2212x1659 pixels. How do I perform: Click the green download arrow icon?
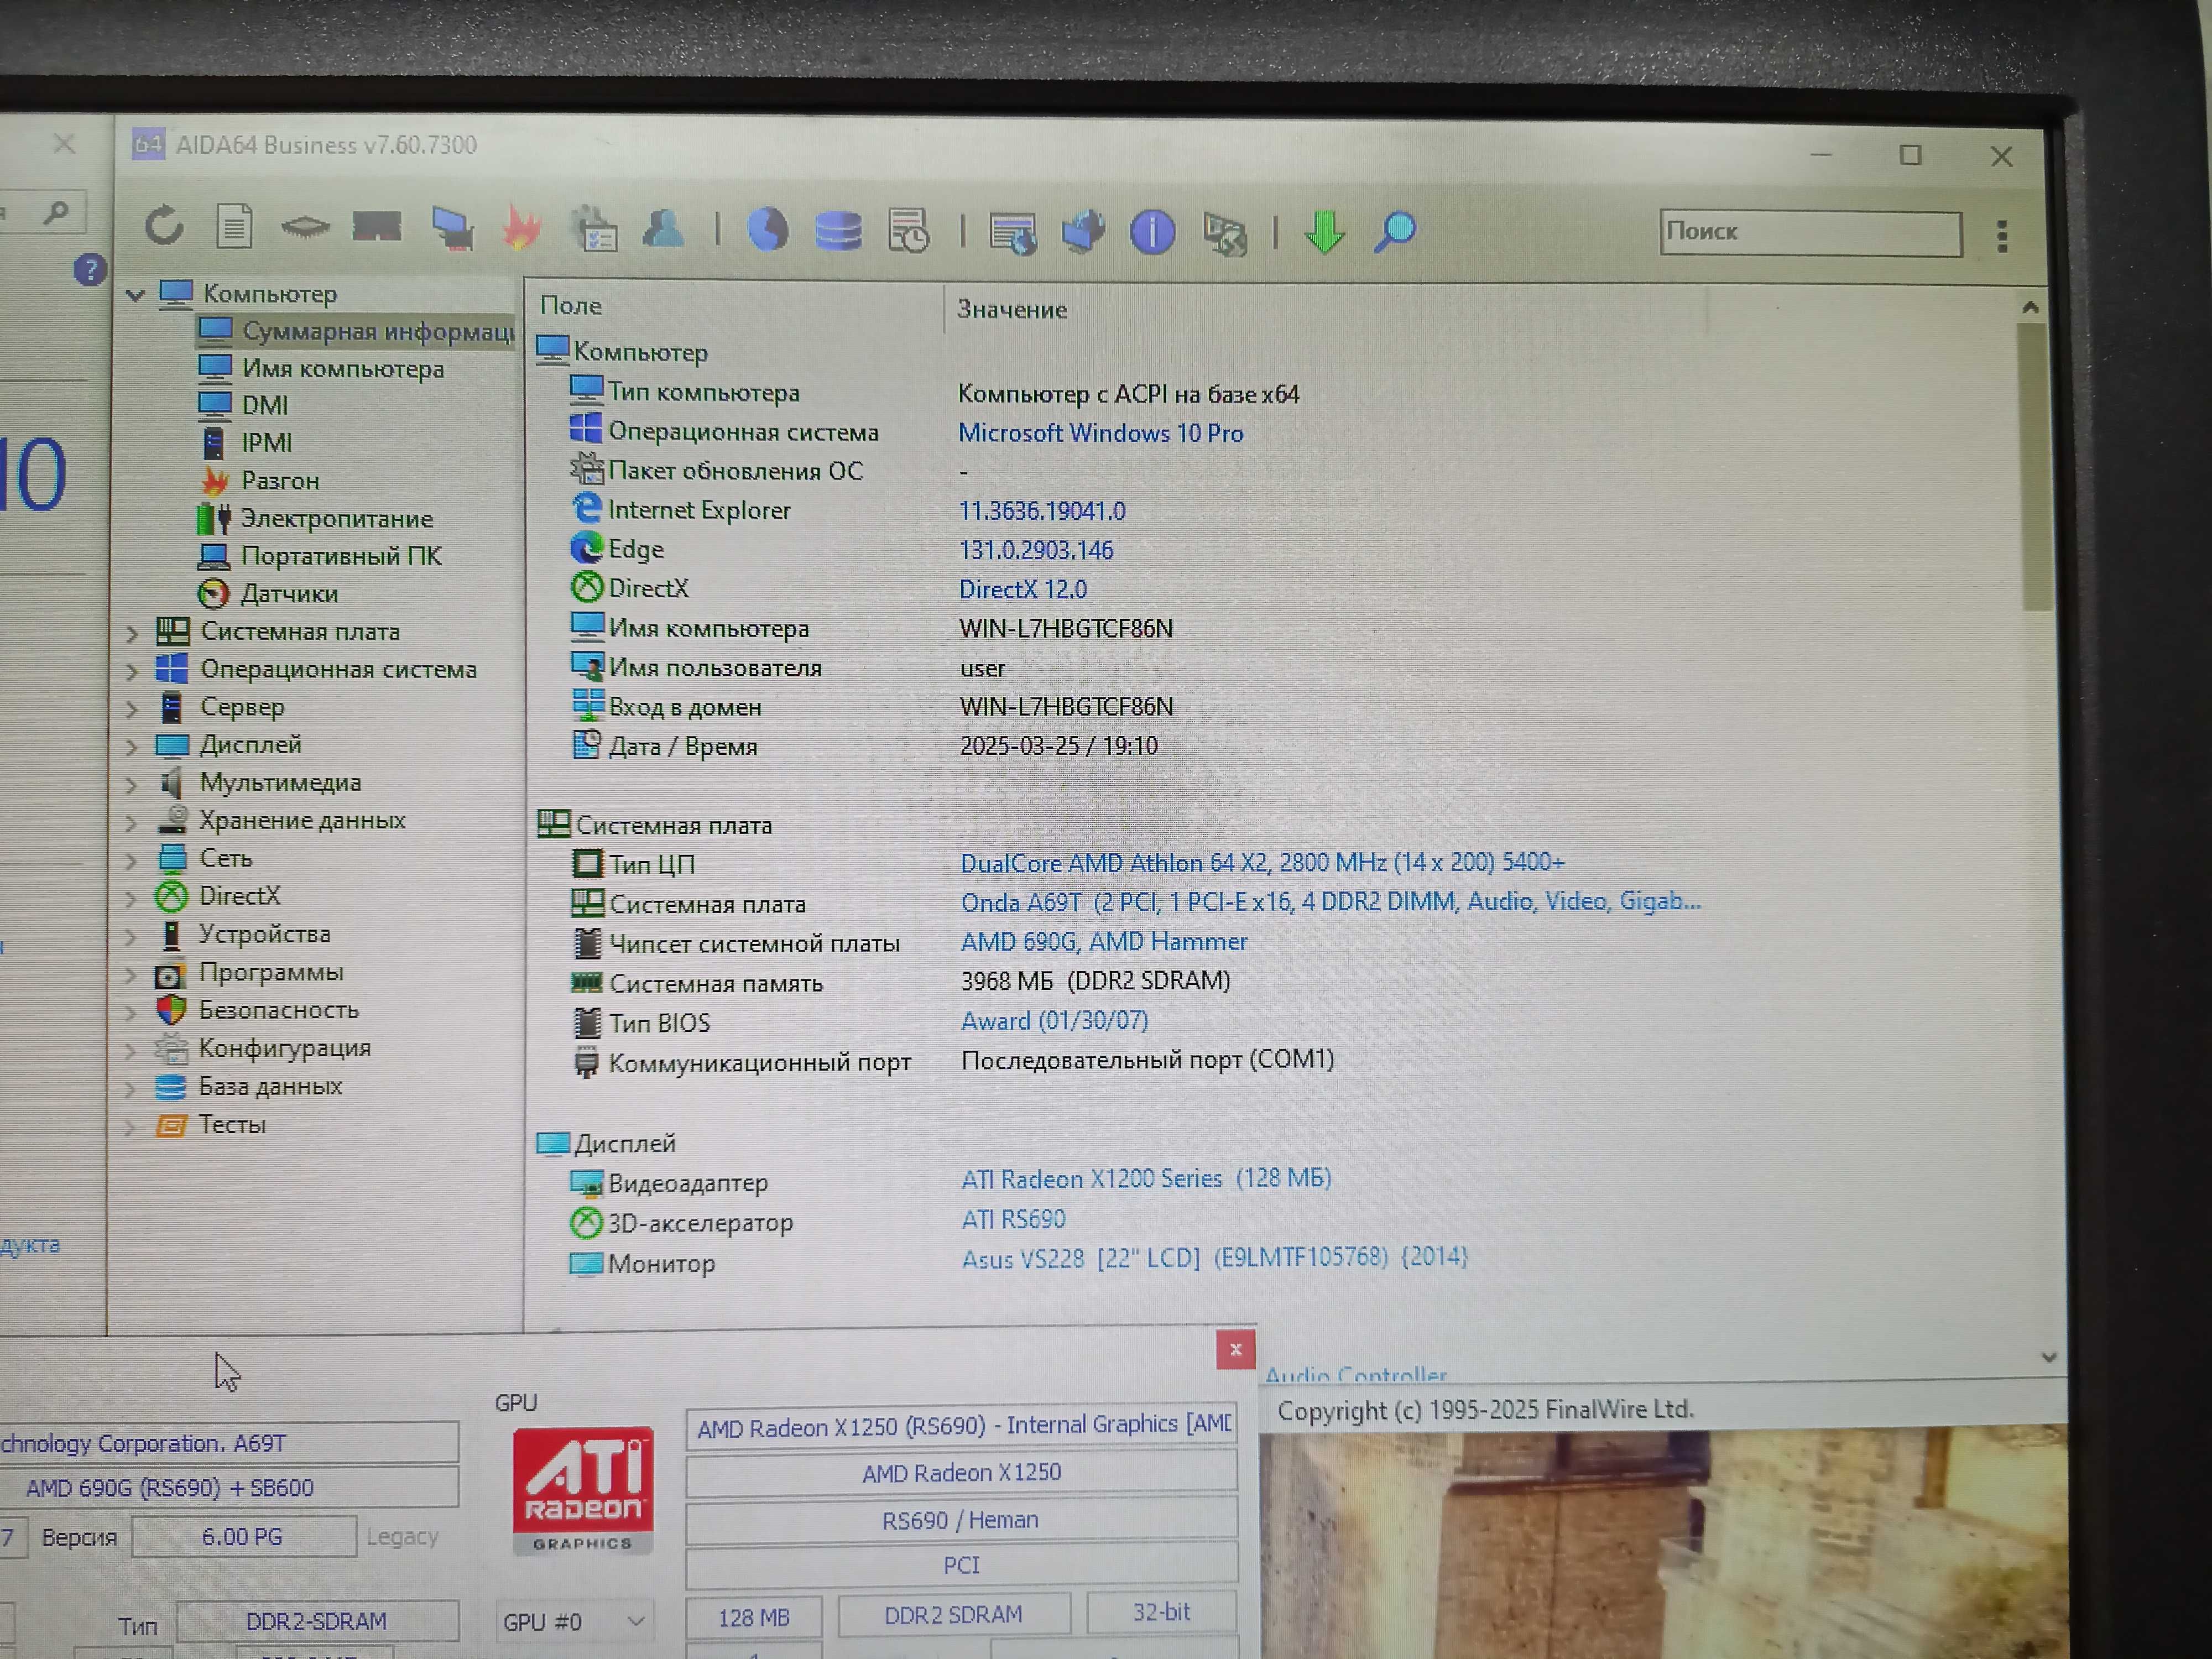coord(1325,232)
